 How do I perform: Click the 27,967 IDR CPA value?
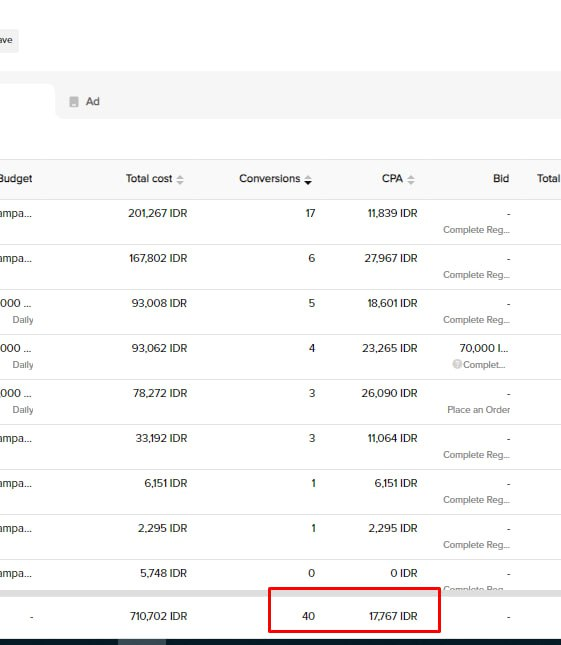[391, 258]
